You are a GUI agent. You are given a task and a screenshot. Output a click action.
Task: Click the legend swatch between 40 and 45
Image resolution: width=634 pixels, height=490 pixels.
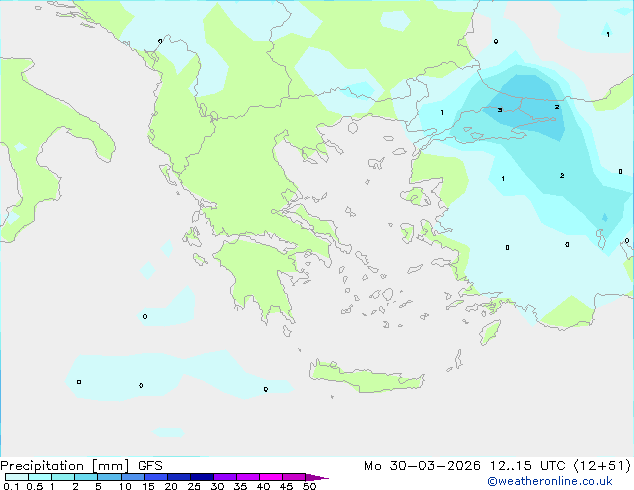[x=271, y=477]
